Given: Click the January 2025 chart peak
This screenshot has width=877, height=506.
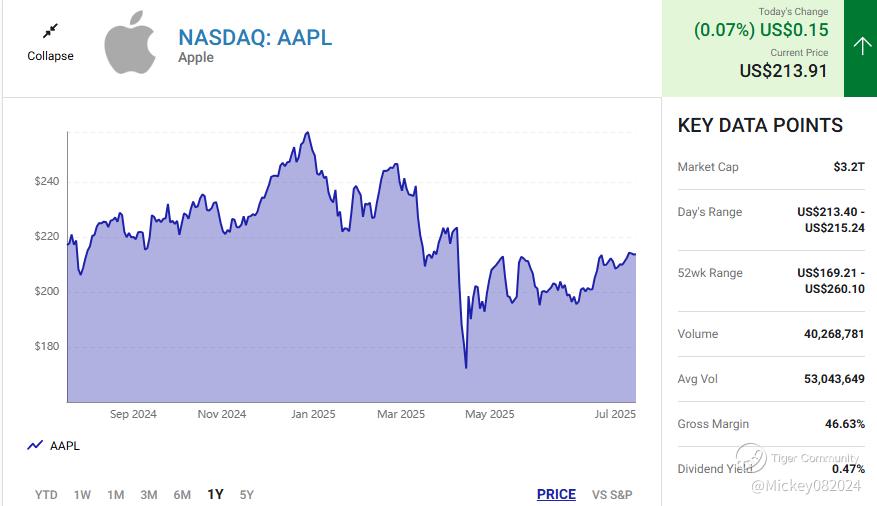Looking at the screenshot, I should [x=306, y=133].
